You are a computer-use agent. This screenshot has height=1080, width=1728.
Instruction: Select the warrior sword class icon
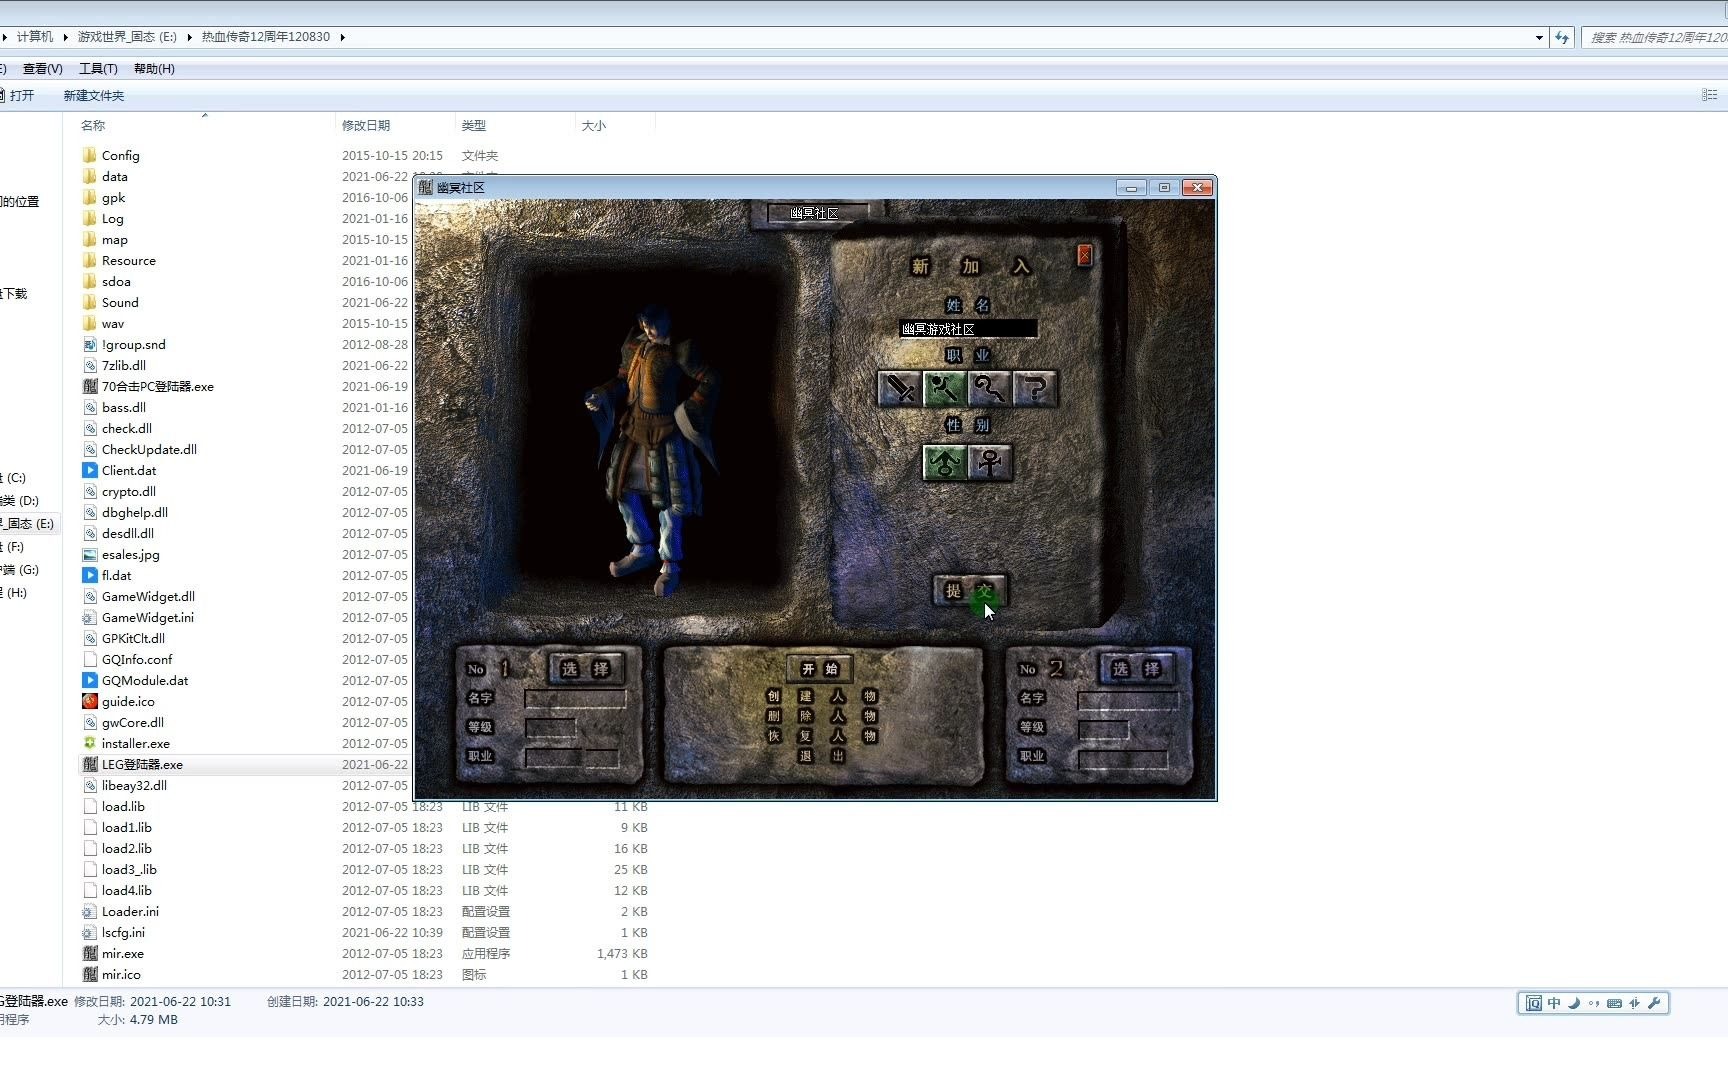pos(899,388)
